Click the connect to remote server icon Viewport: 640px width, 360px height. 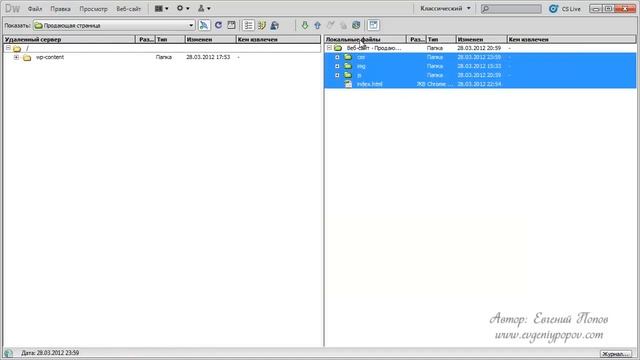tap(204, 25)
